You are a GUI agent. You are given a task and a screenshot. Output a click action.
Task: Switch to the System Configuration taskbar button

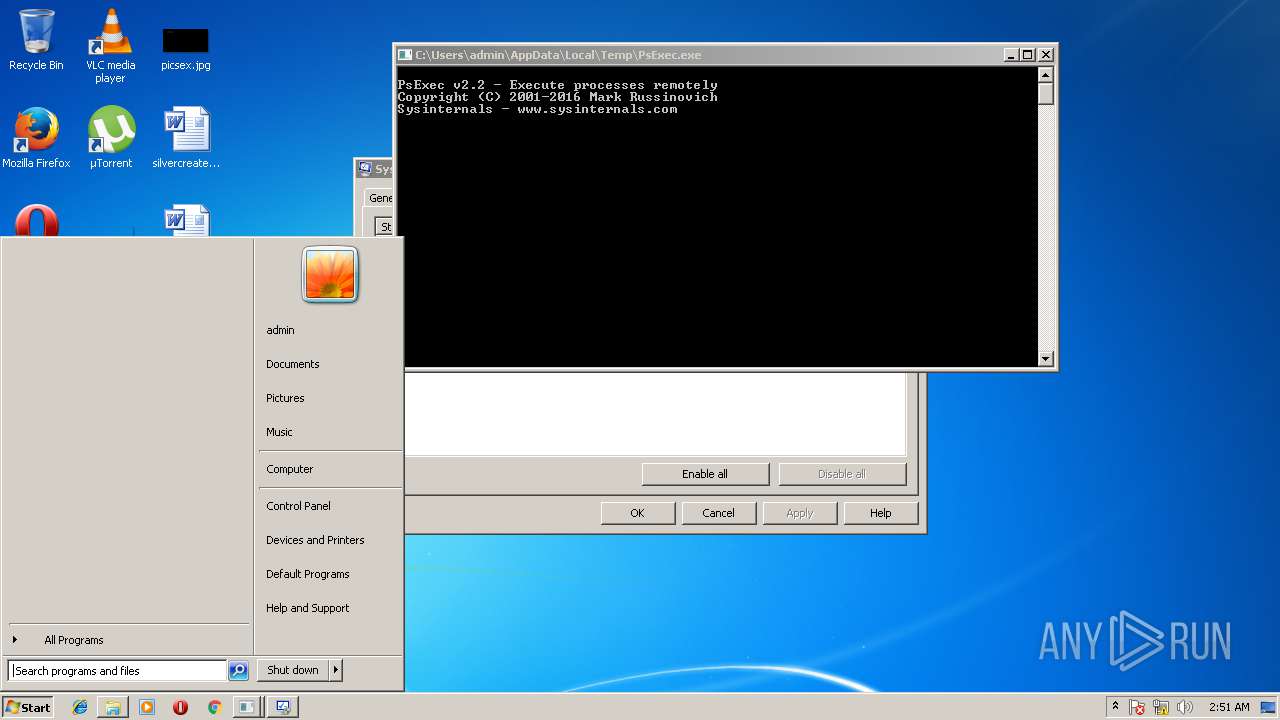283,707
